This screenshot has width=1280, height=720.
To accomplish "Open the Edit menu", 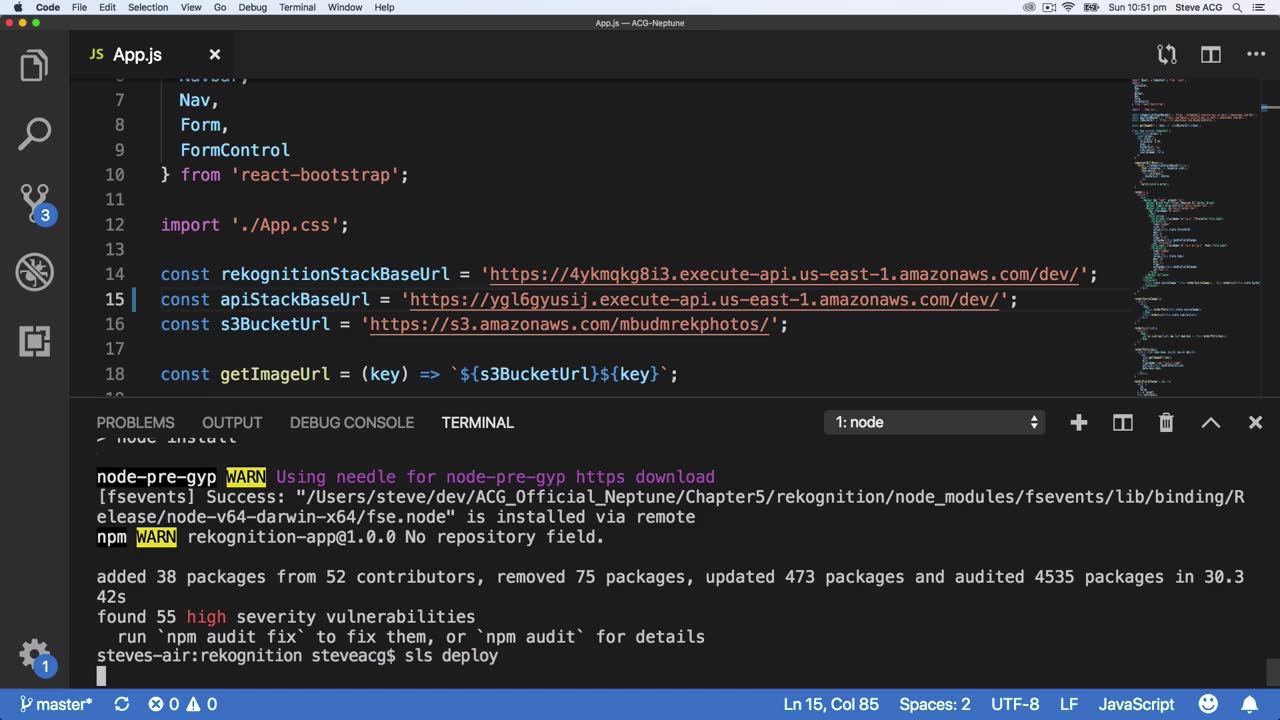I will (107, 7).
